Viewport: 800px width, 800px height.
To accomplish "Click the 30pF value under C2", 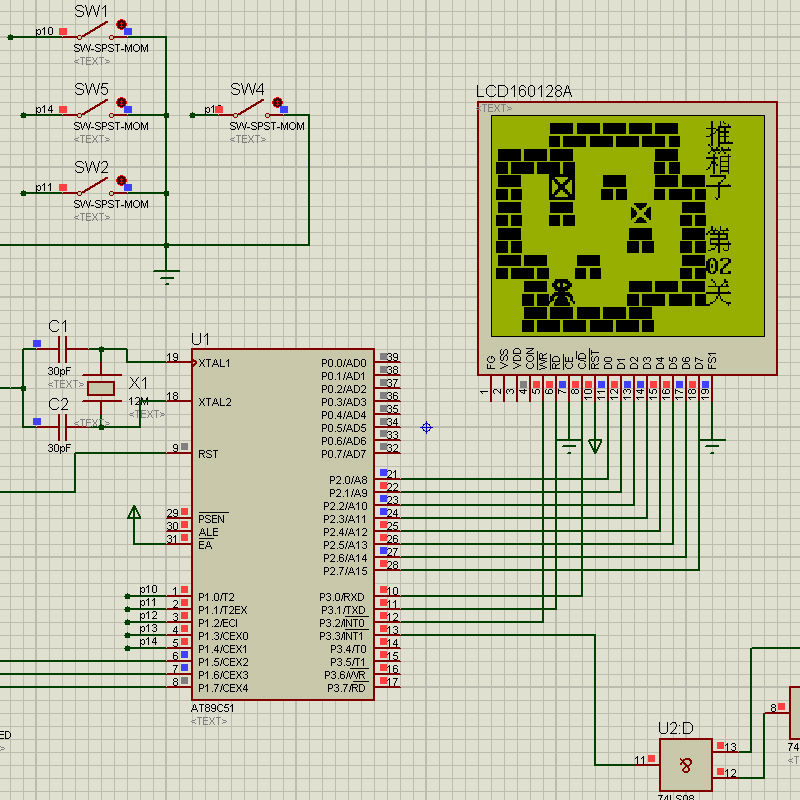I will [x=59, y=448].
